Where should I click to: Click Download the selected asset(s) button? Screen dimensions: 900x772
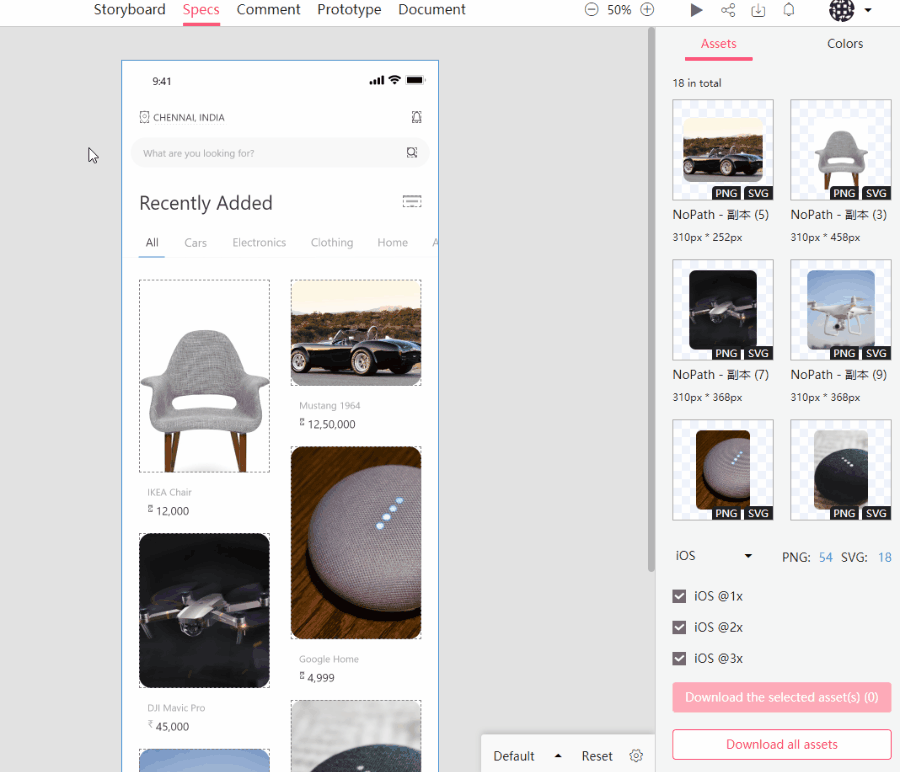pos(782,697)
